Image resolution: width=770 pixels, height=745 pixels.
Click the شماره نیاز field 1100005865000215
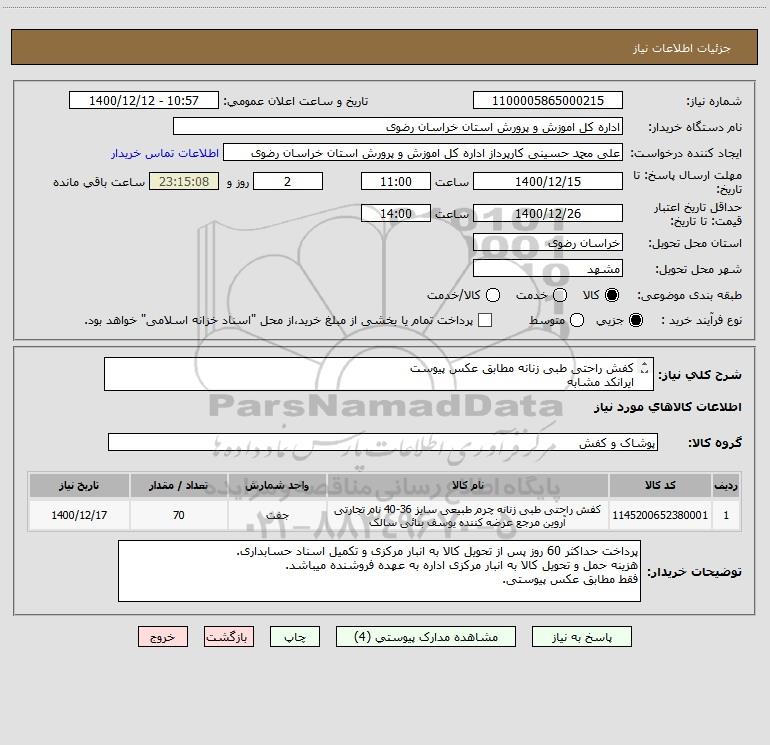point(548,100)
